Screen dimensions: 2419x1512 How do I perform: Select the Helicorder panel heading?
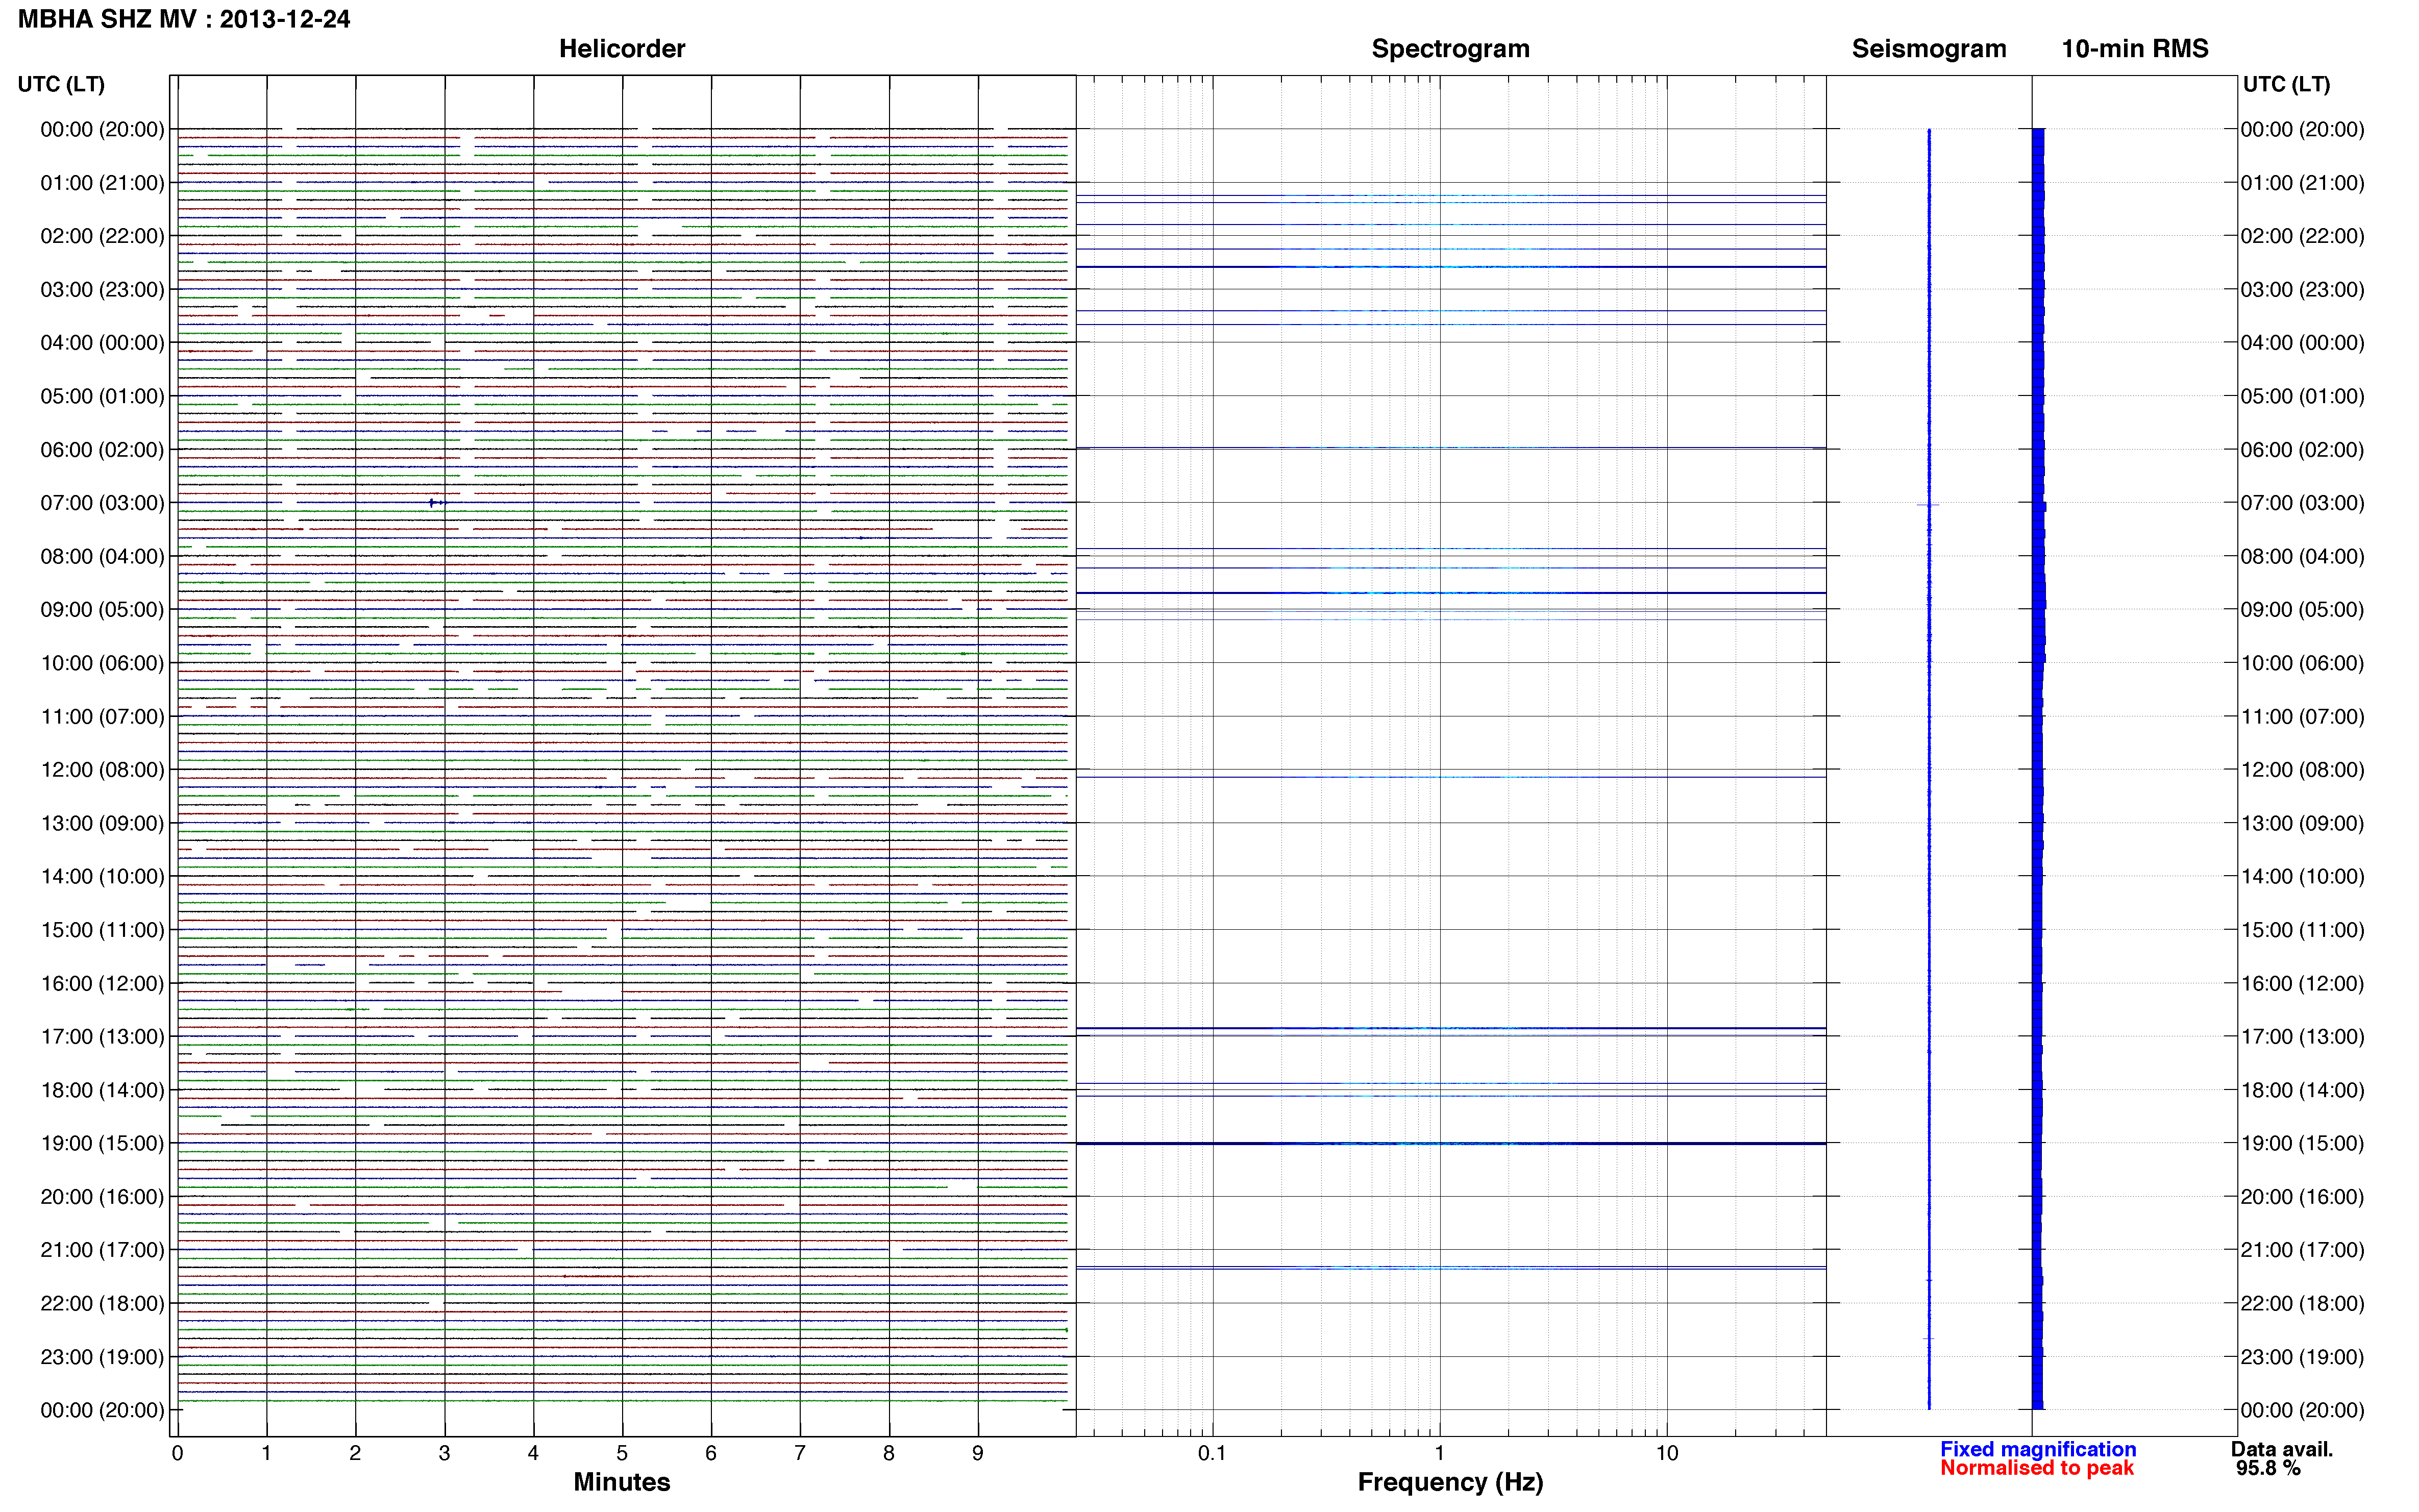tap(622, 49)
